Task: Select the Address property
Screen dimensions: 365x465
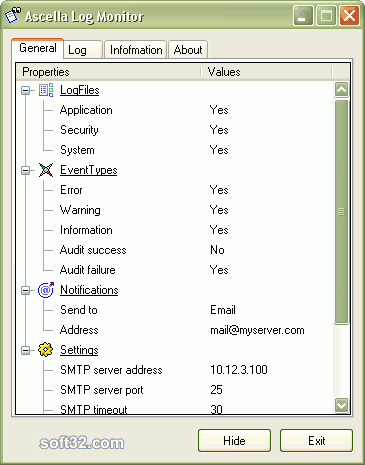Action: [x=79, y=330]
